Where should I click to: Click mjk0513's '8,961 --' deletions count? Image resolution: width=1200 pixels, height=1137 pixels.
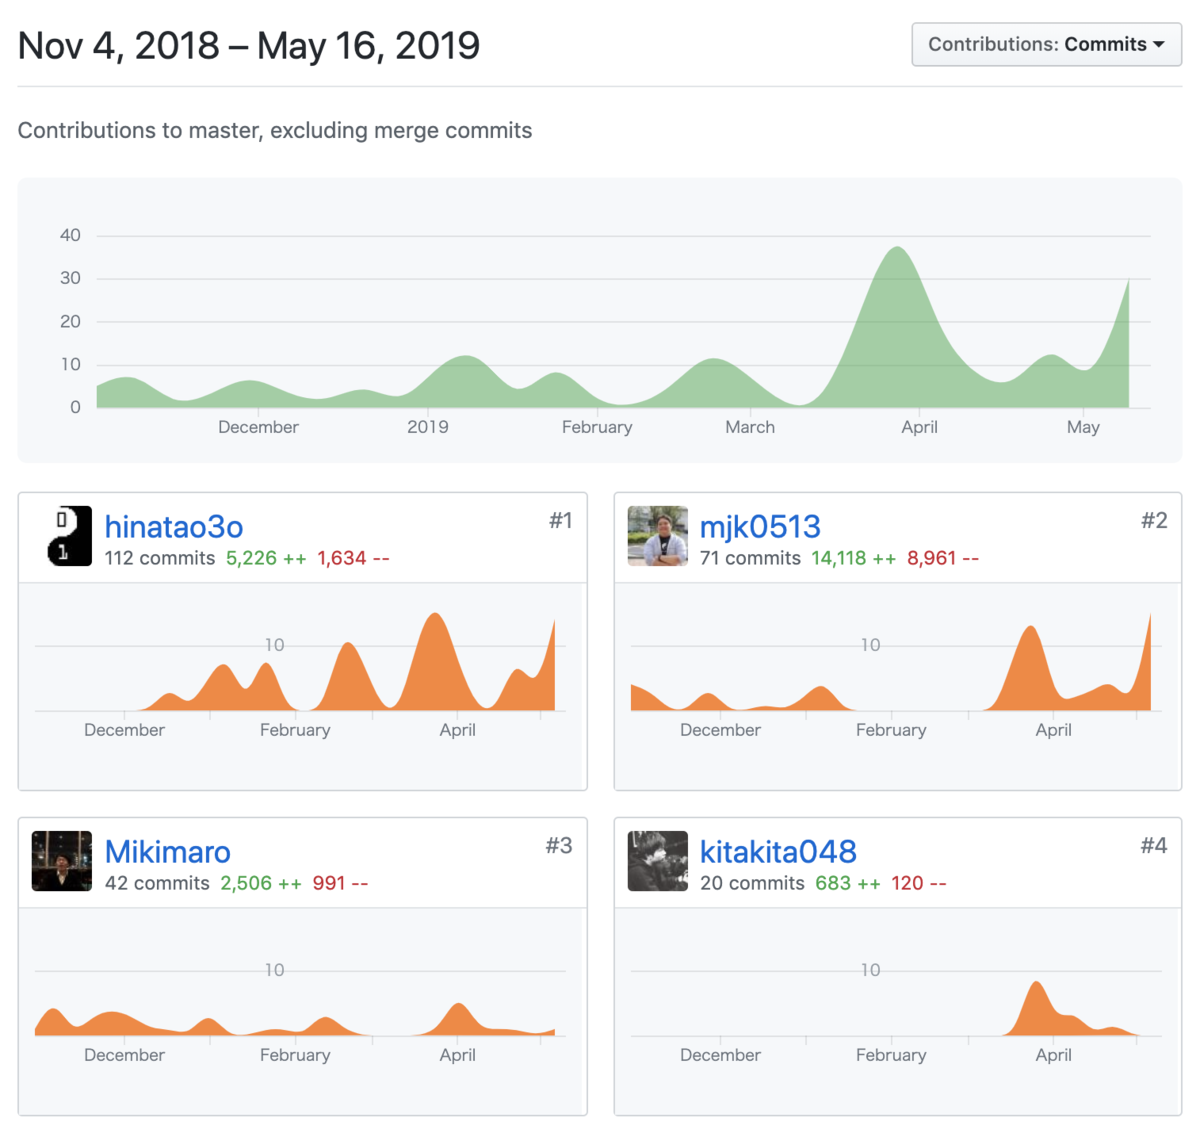(x=943, y=558)
